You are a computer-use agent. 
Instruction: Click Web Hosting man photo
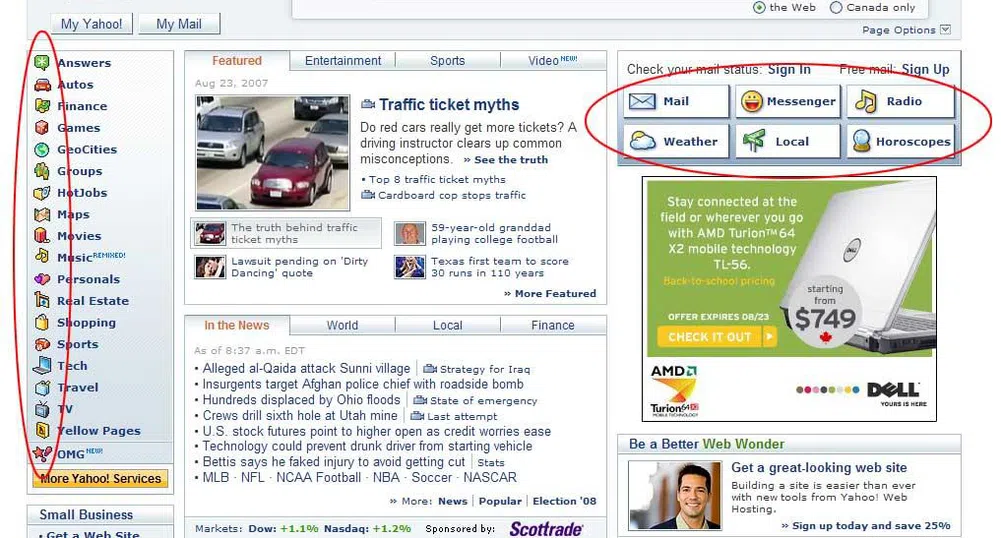click(x=675, y=496)
